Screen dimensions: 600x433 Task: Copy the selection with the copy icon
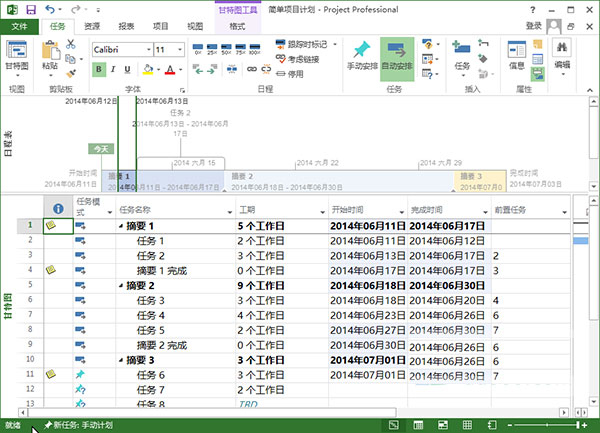70,59
